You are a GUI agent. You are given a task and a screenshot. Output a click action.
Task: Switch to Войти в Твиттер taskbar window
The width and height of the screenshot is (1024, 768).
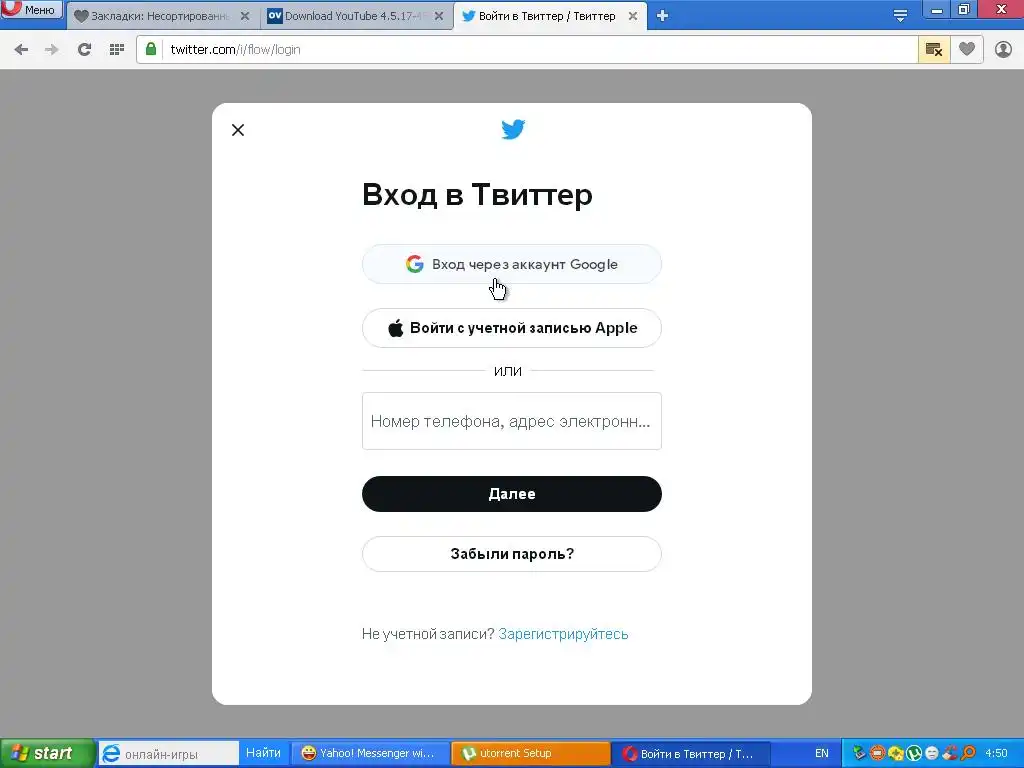[691, 754]
